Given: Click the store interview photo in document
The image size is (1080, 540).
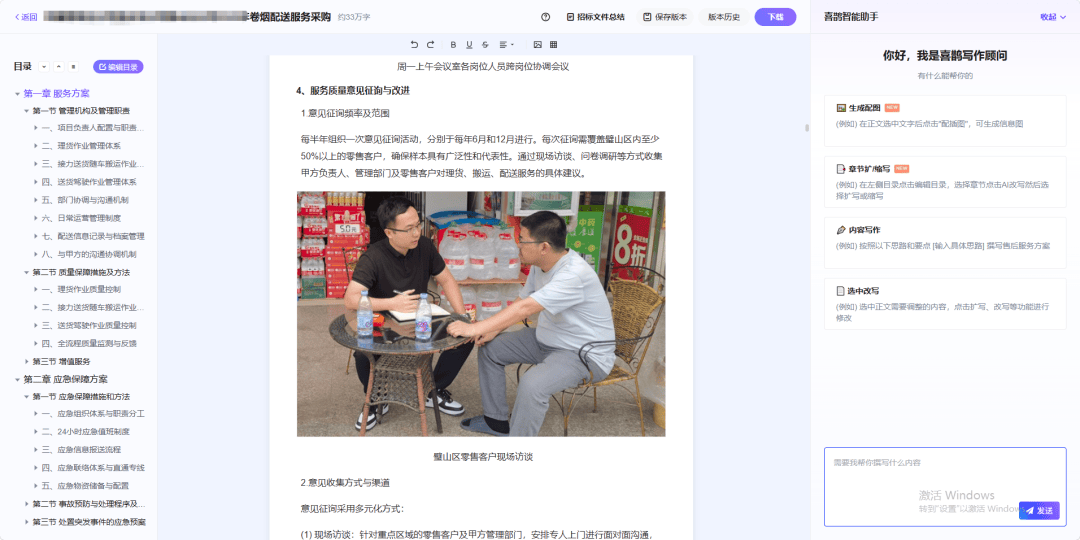Looking at the screenshot, I should (x=481, y=314).
